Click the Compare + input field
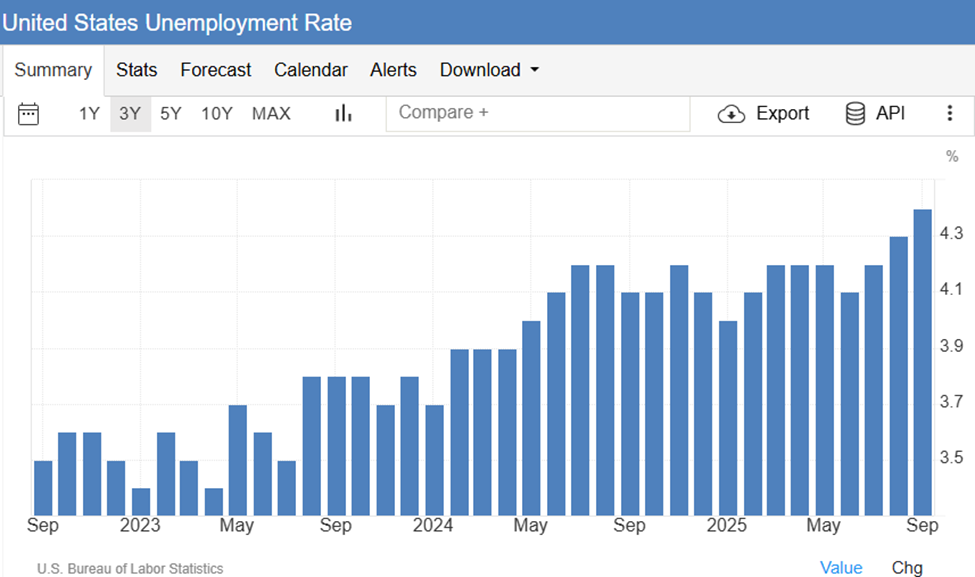Image resolution: width=975 pixels, height=577 pixels. 538,113
